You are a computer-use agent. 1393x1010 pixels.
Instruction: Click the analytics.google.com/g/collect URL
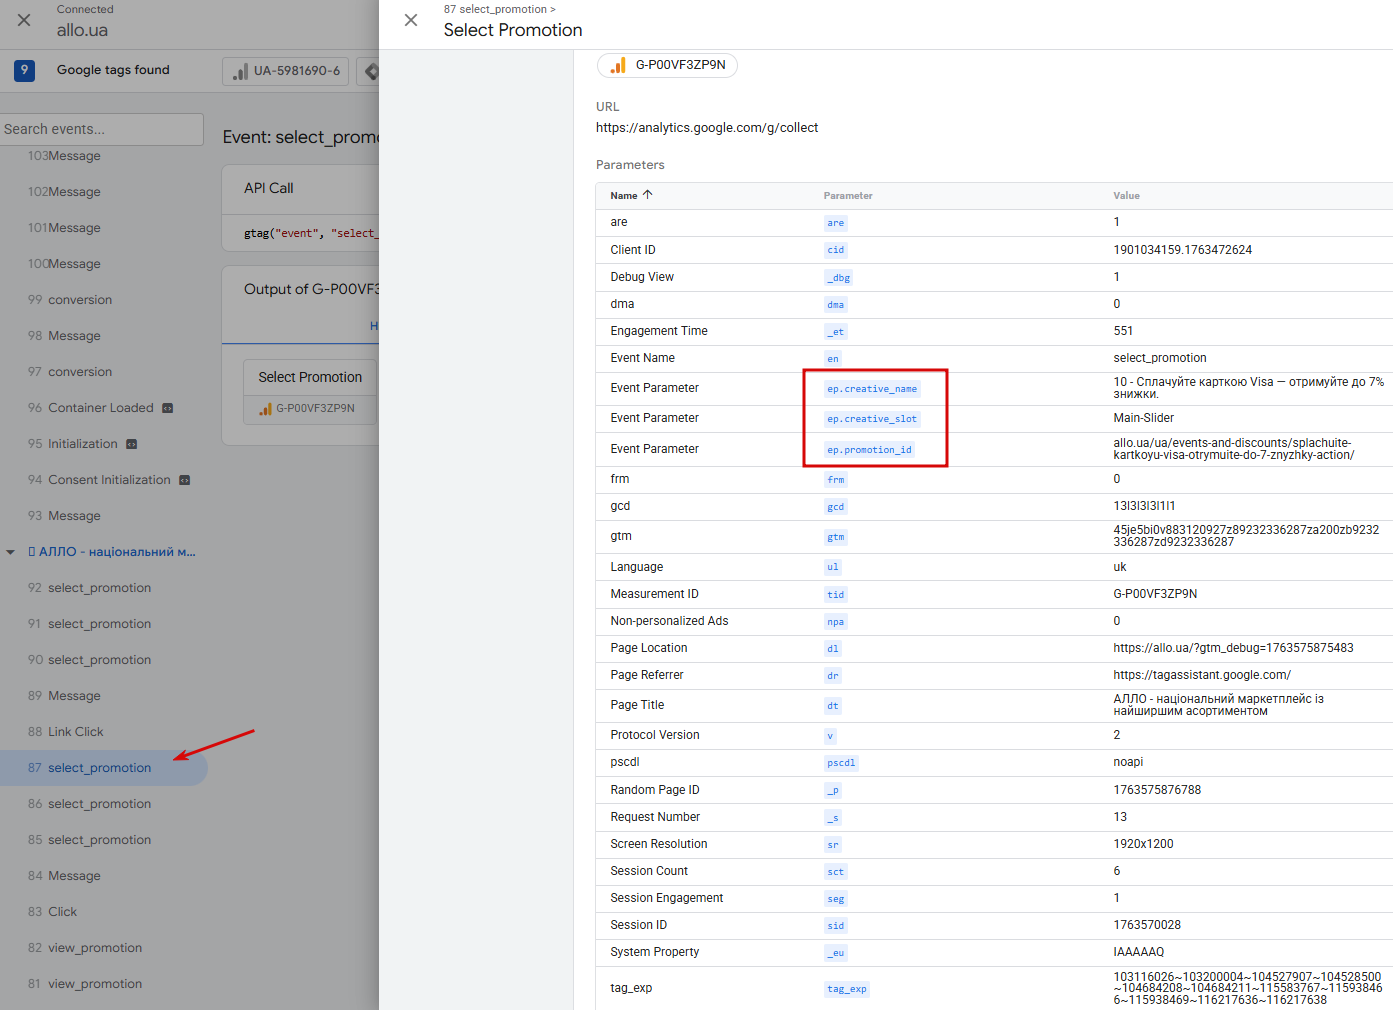[x=707, y=128]
